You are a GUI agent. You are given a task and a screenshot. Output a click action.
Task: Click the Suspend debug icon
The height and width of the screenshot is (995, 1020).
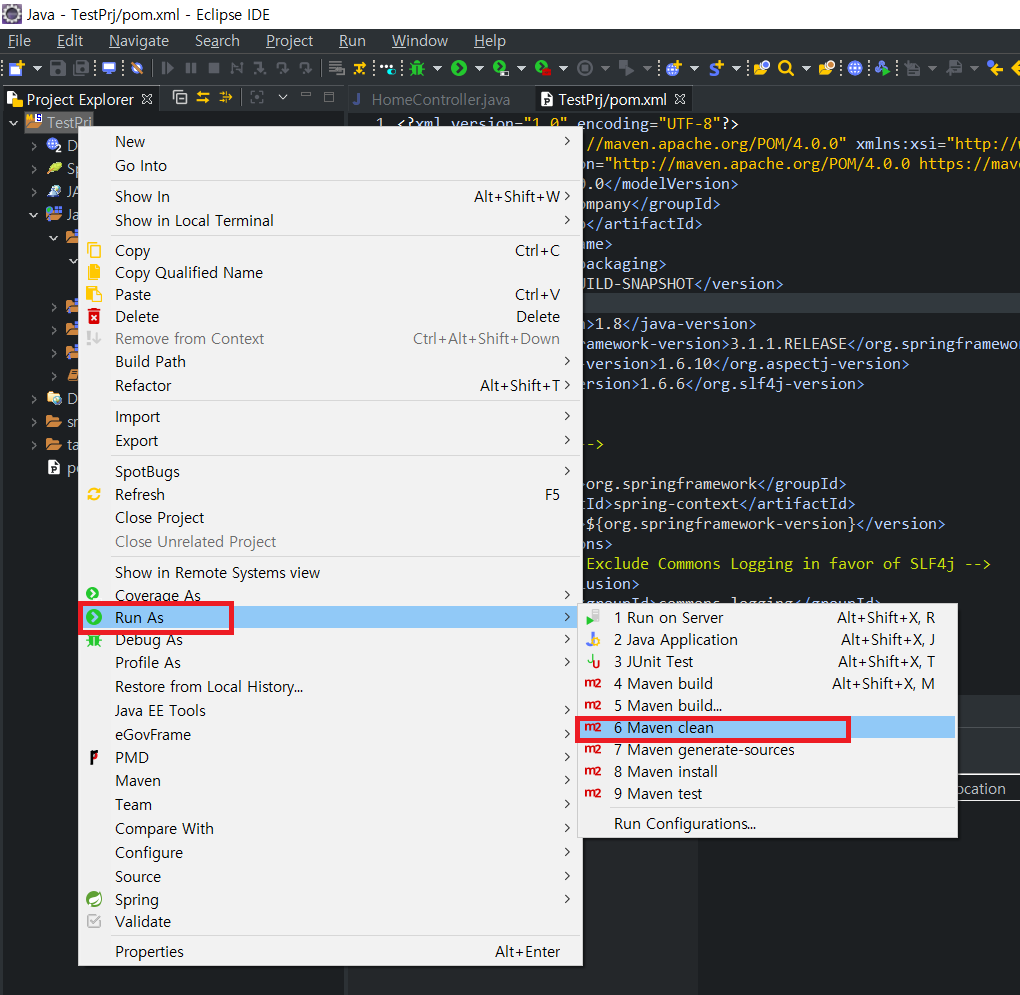(x=191, y=68)
